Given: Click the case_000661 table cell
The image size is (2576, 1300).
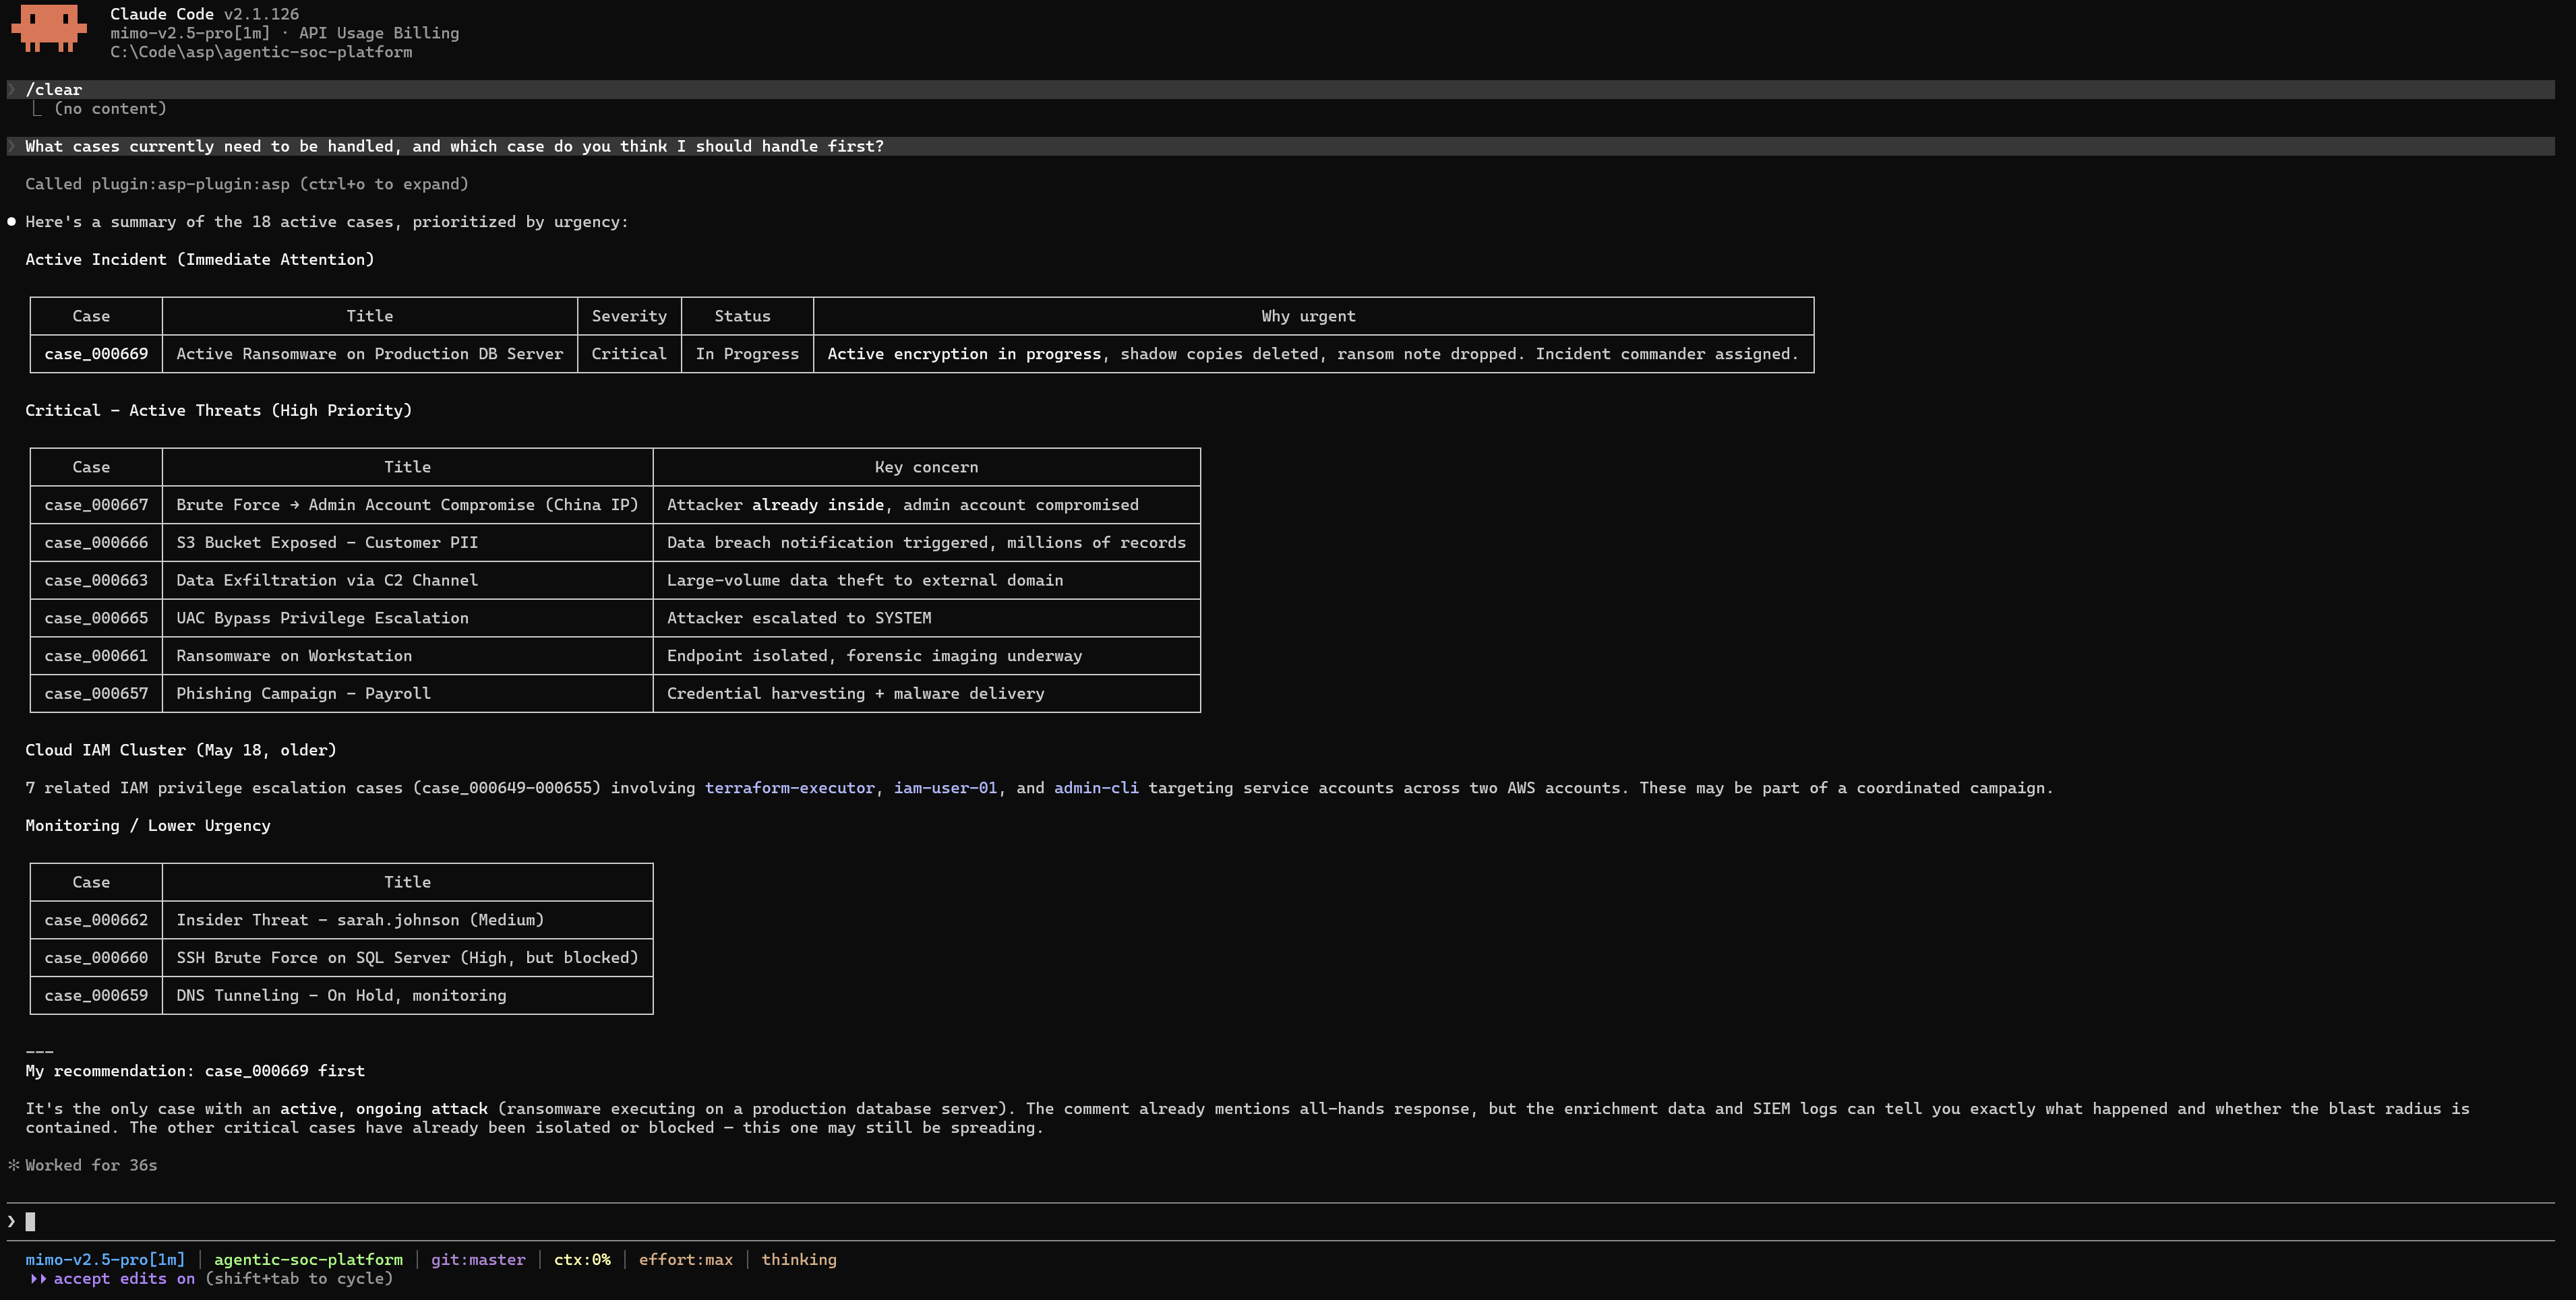Looking at the screenshot, I should point(96,656).
